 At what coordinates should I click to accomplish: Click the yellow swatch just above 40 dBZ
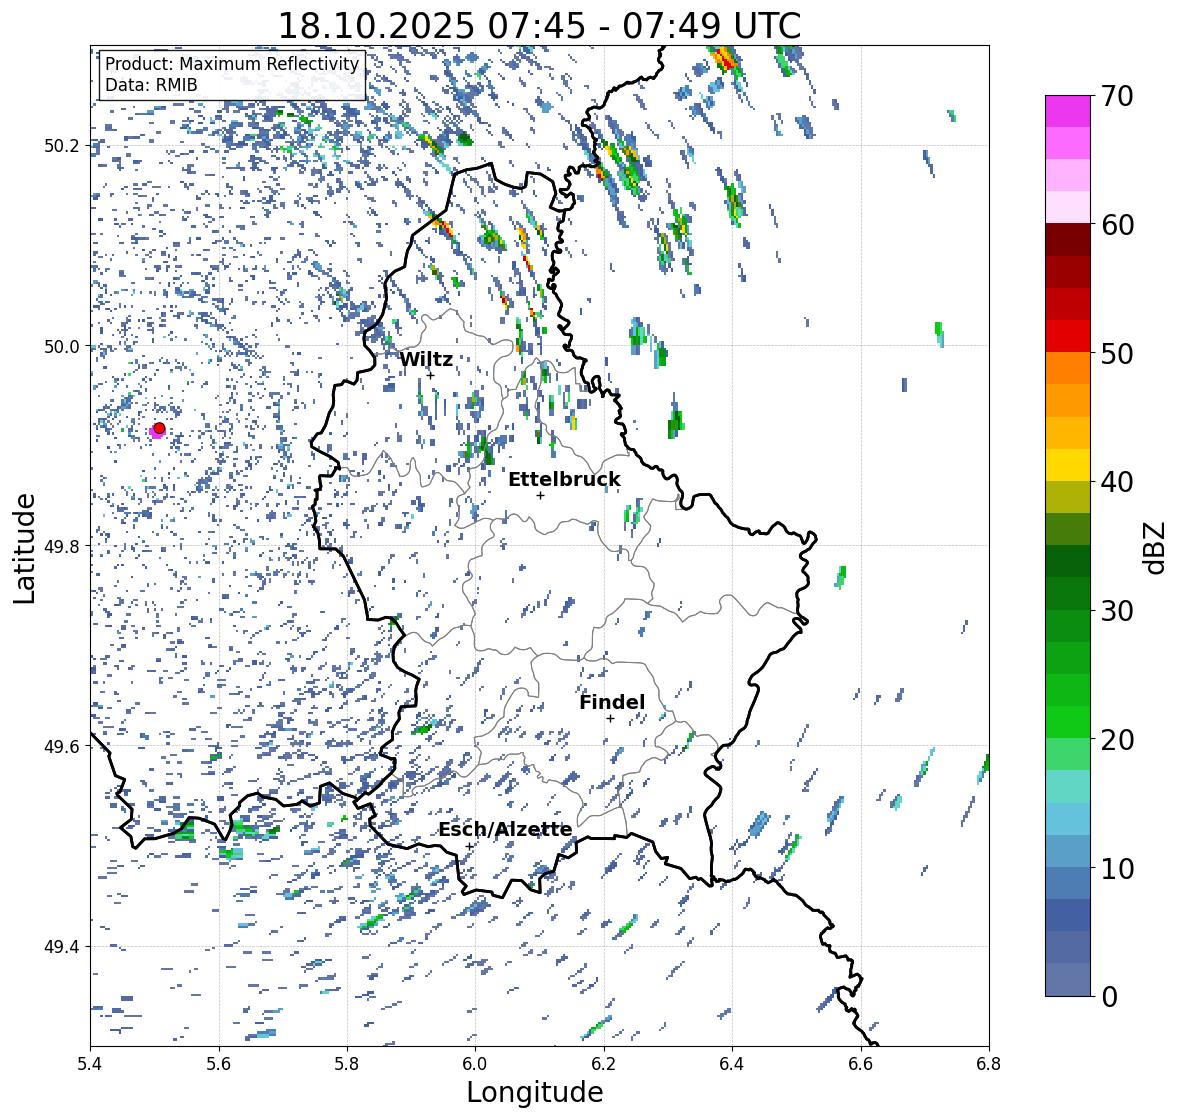coord(1068,465)
